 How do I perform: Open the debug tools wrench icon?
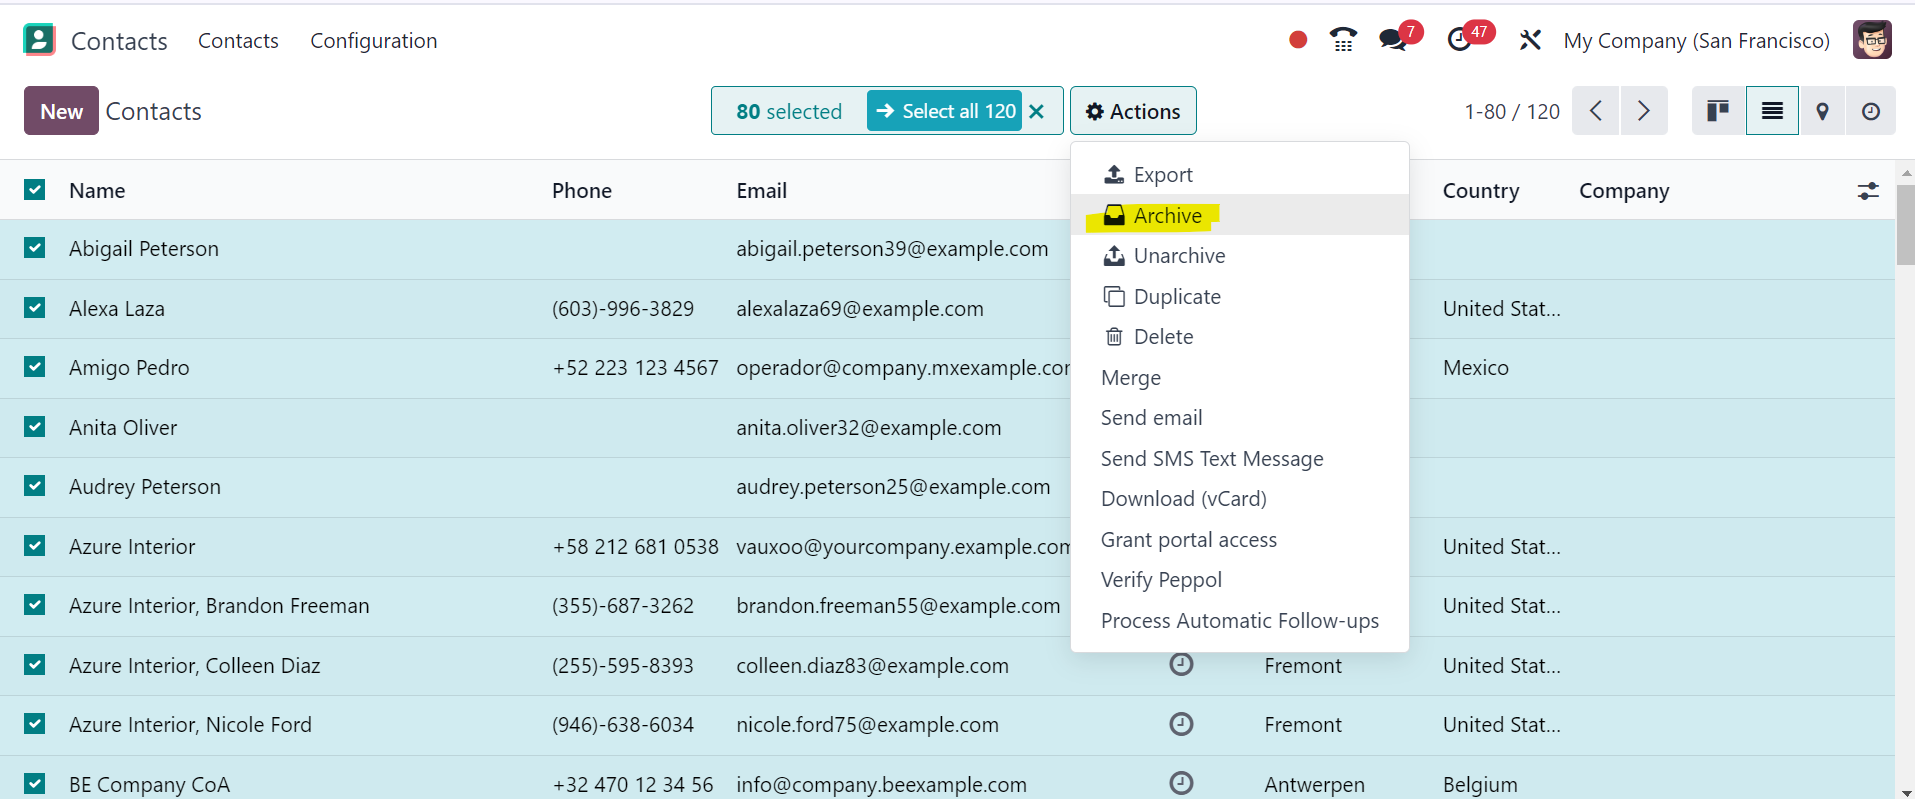click(x=1530, y=41)
